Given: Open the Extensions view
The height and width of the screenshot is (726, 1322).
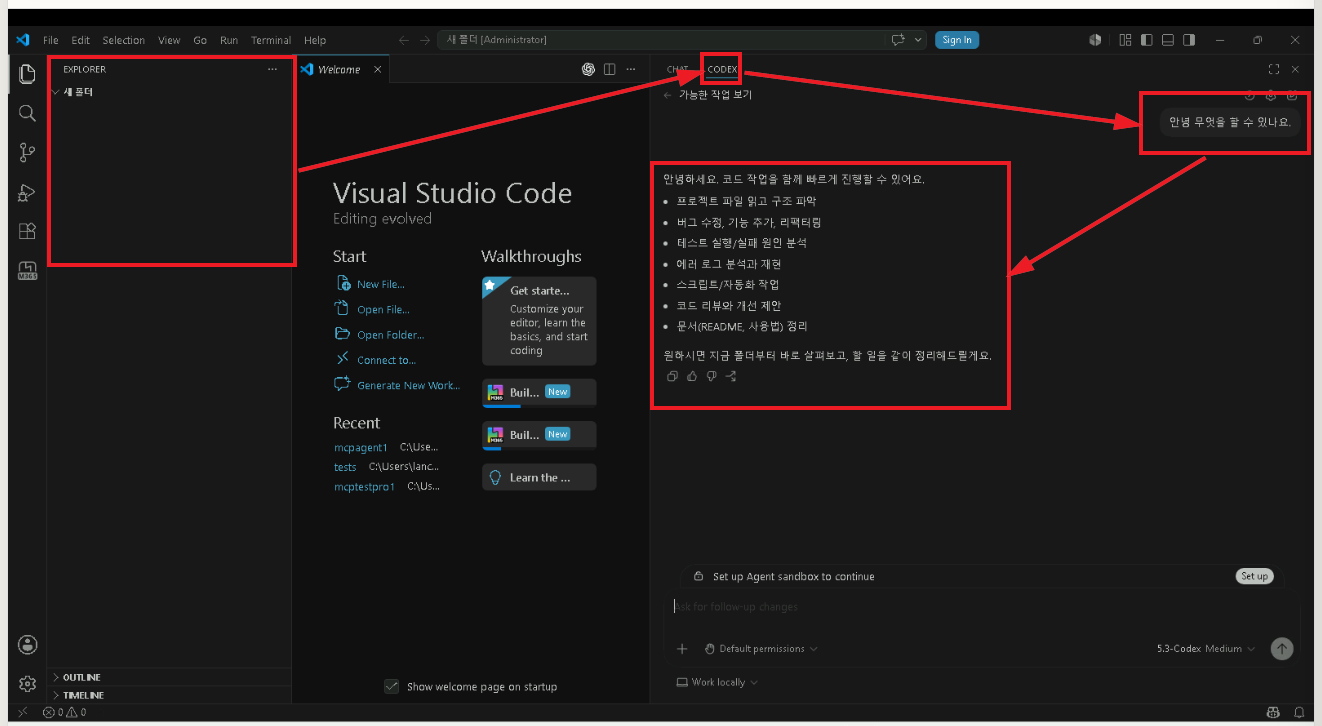Looking at the screenshot, I should (x=27, y=231).
